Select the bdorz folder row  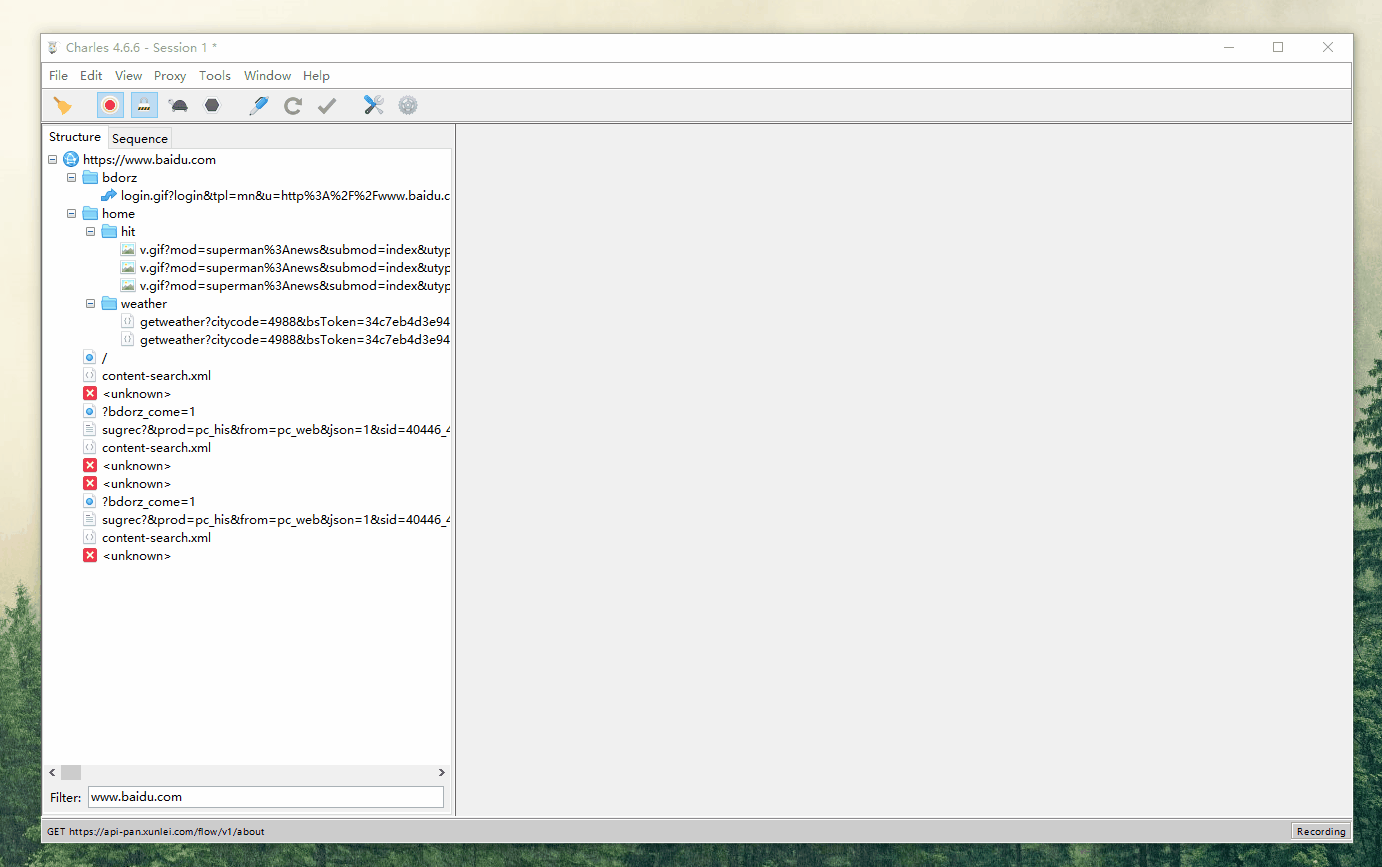pyautogui.click(x=110, y=178)
